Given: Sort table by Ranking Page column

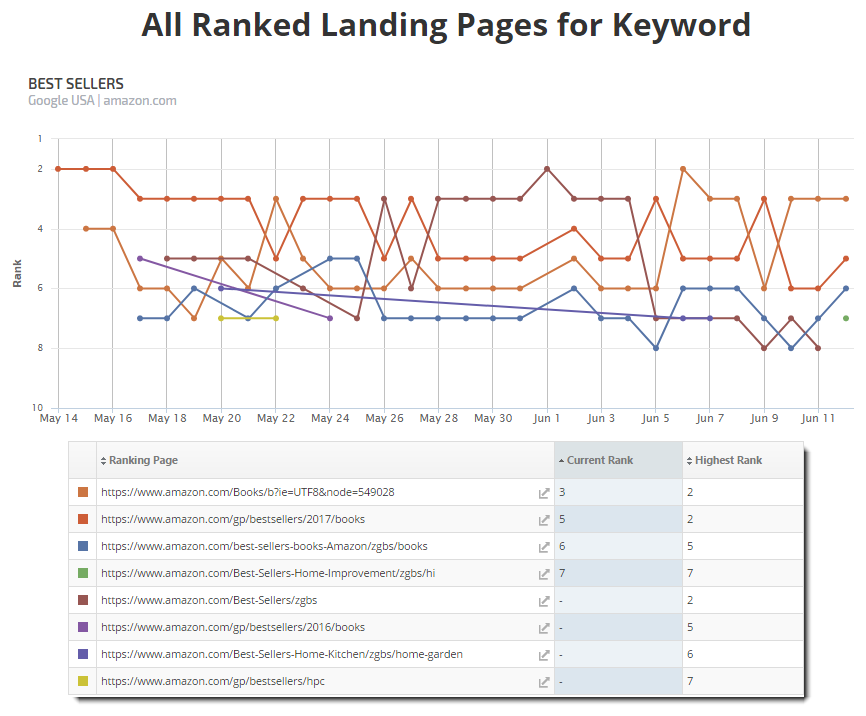Looking at the screenshot, I should tap(143, 460).
